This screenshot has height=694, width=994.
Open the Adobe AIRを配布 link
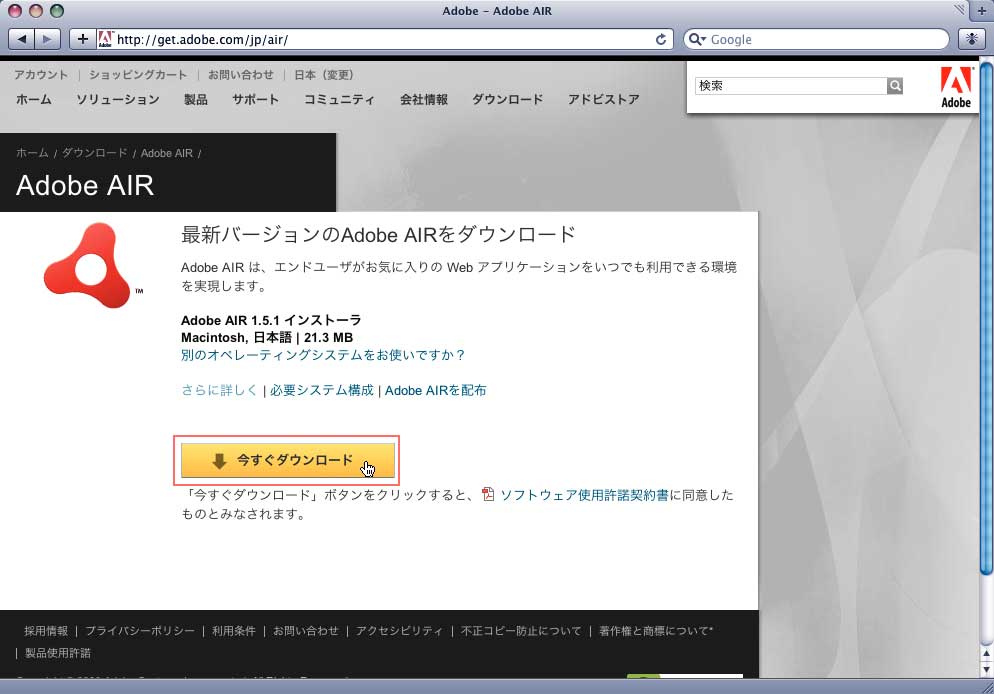[436, 390]
